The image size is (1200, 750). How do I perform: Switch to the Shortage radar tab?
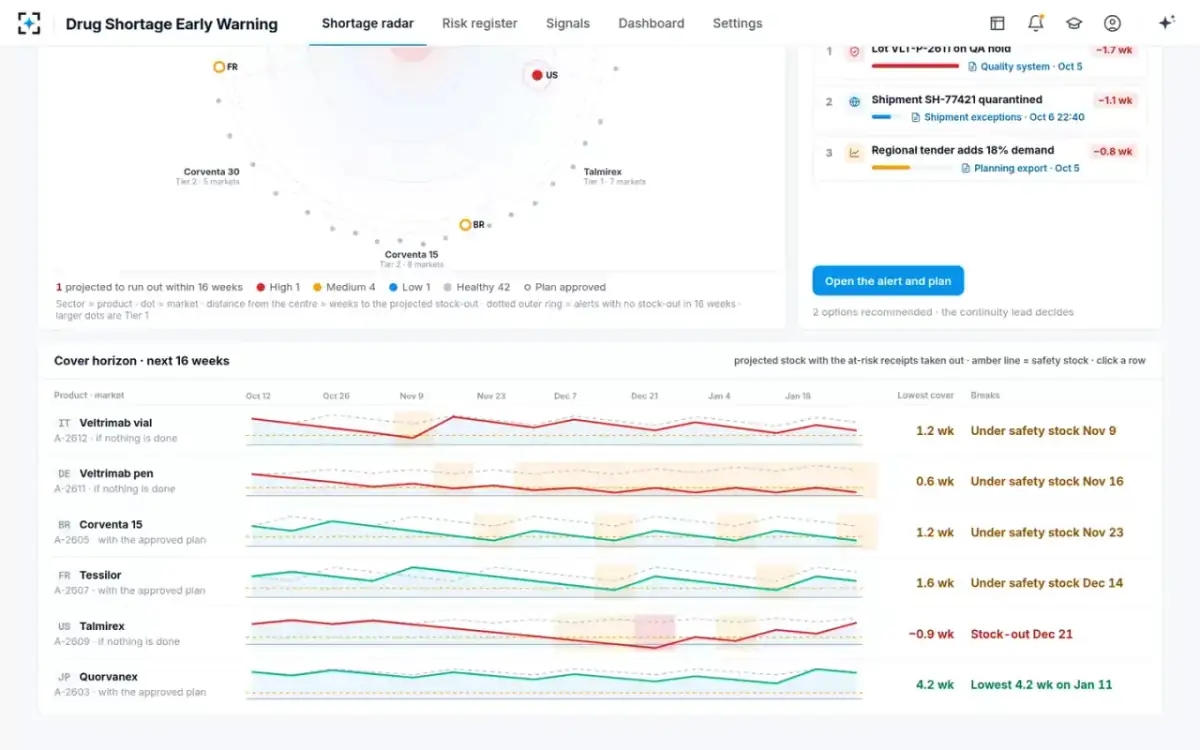click(367, 23)
